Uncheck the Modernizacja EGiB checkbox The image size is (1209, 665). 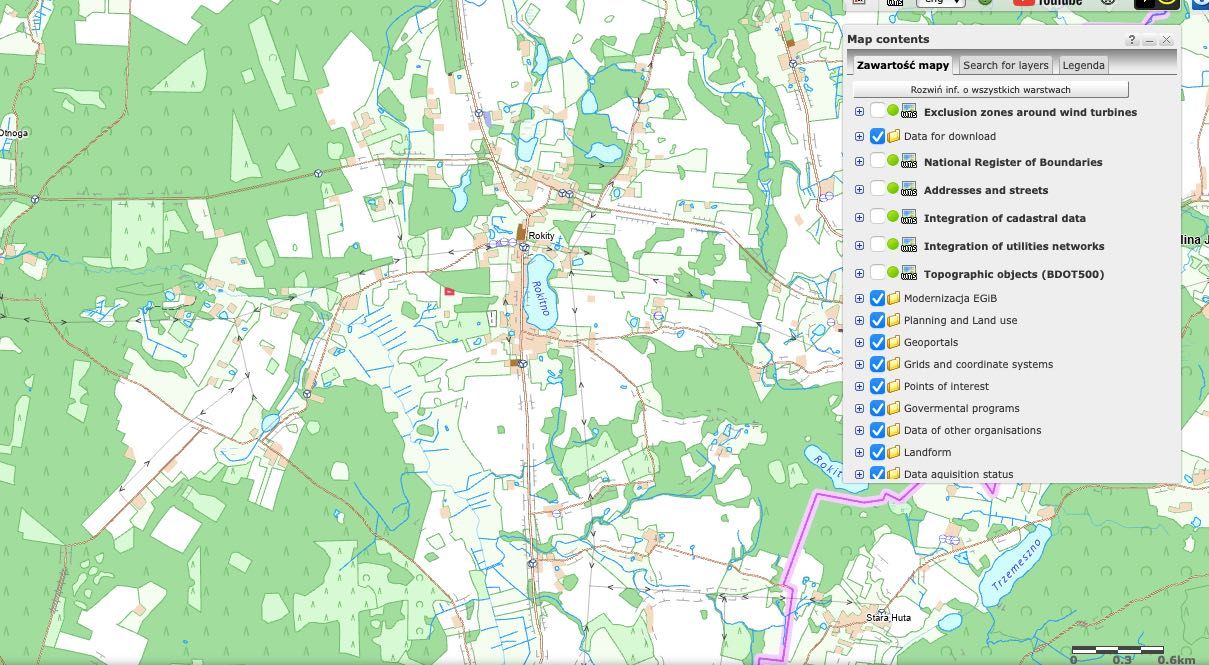click(877, 298)
